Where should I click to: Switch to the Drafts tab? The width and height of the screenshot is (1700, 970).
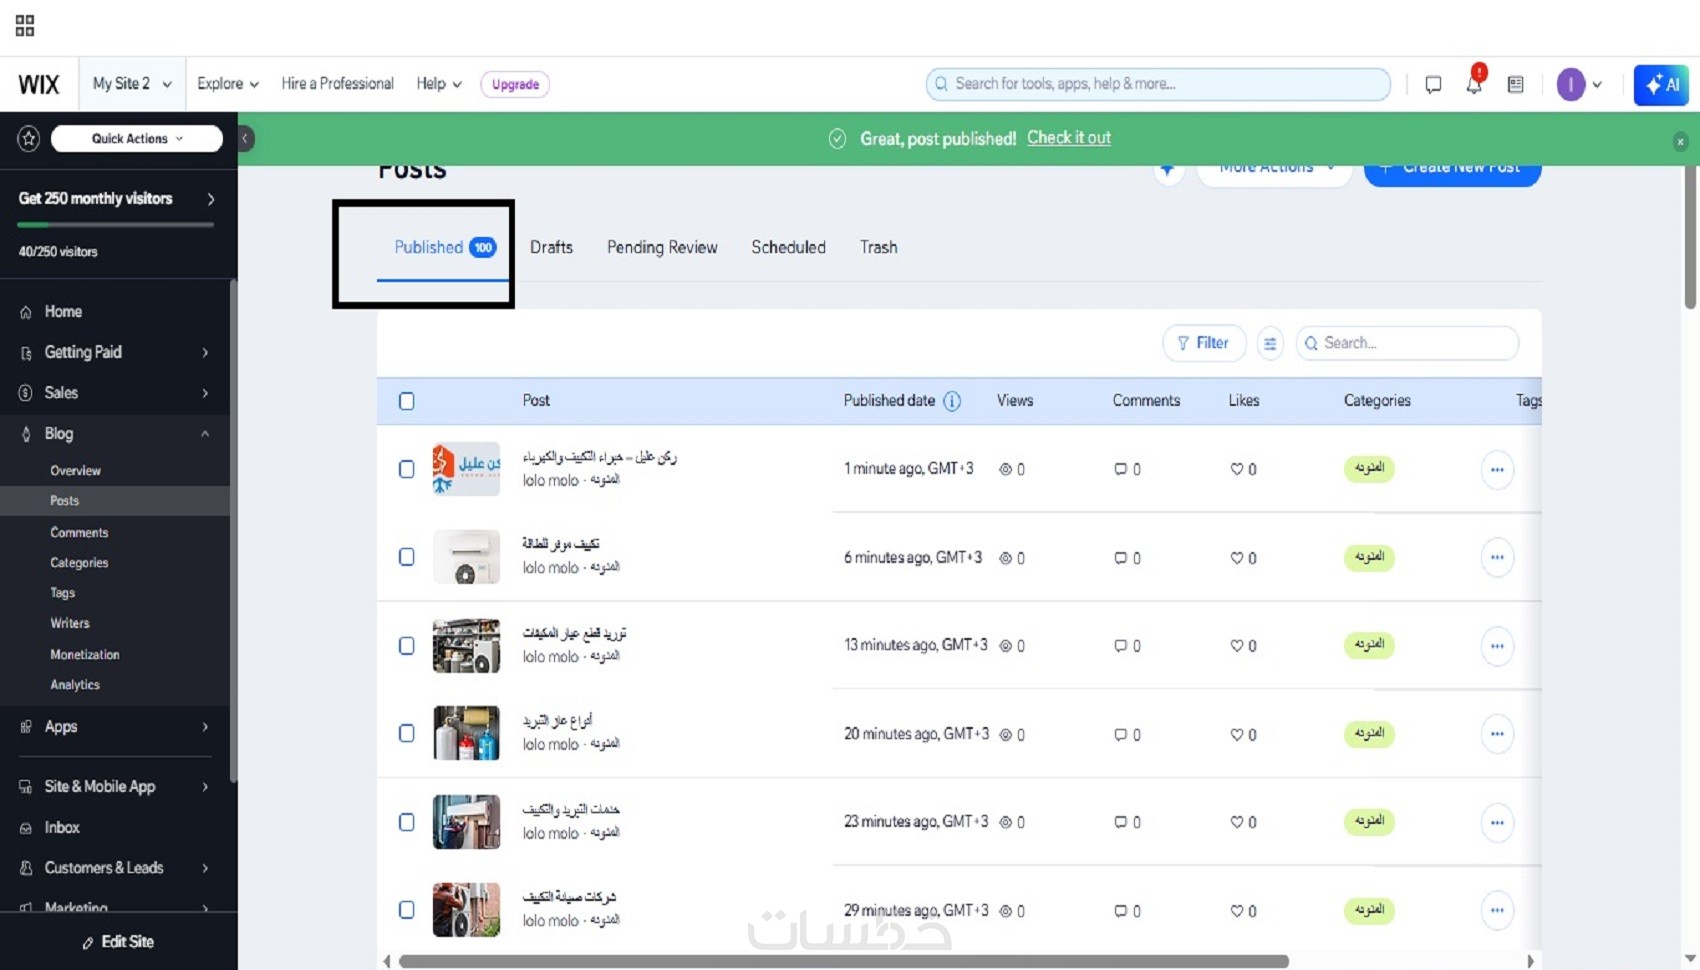551,247
